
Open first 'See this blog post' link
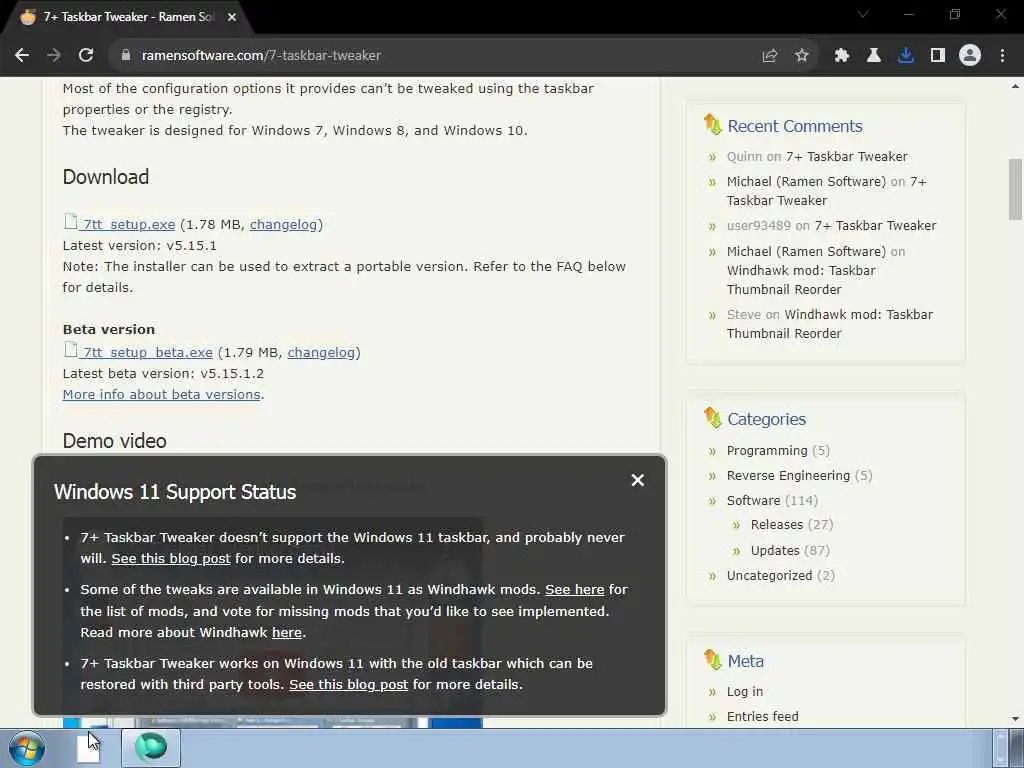click(x=171, y=559)
